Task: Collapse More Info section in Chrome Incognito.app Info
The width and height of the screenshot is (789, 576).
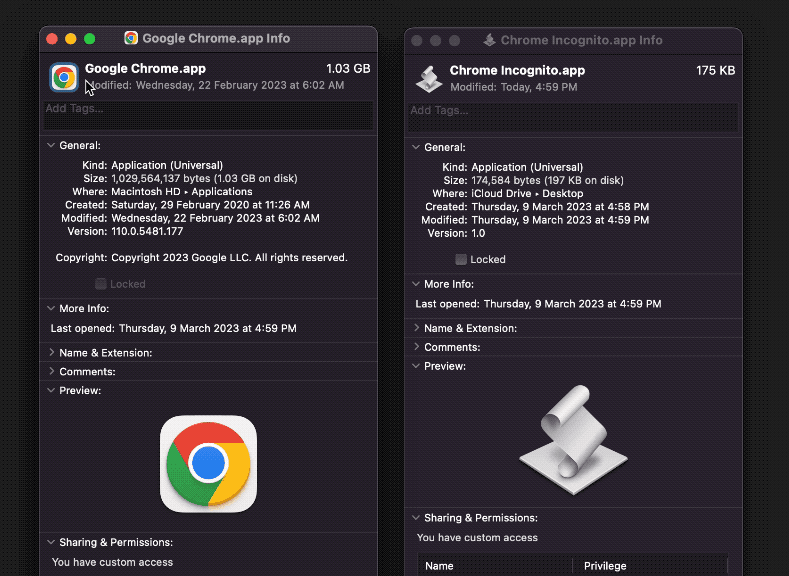Action: (416, 284)
